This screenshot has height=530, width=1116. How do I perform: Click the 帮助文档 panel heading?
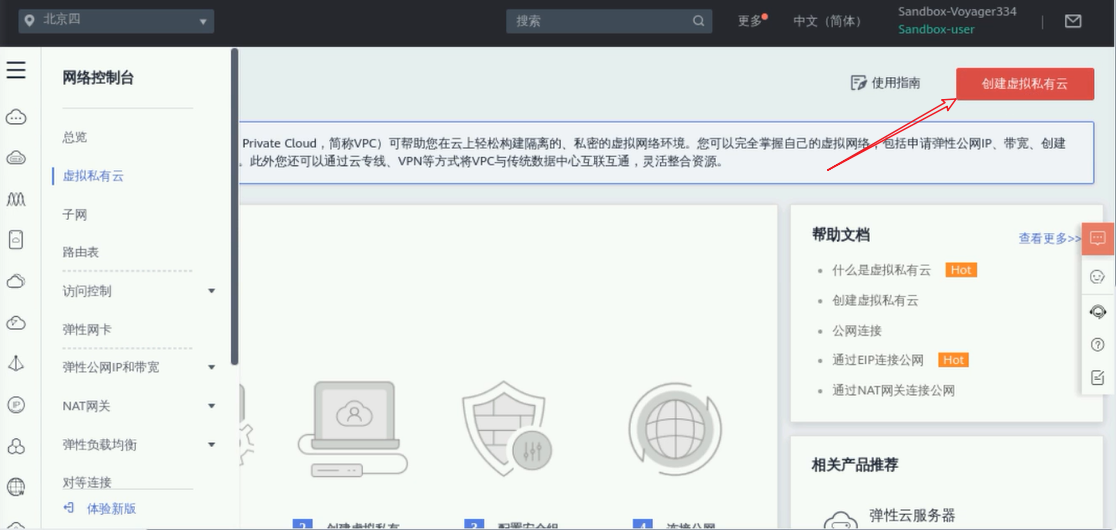click(x=841, y=235)
